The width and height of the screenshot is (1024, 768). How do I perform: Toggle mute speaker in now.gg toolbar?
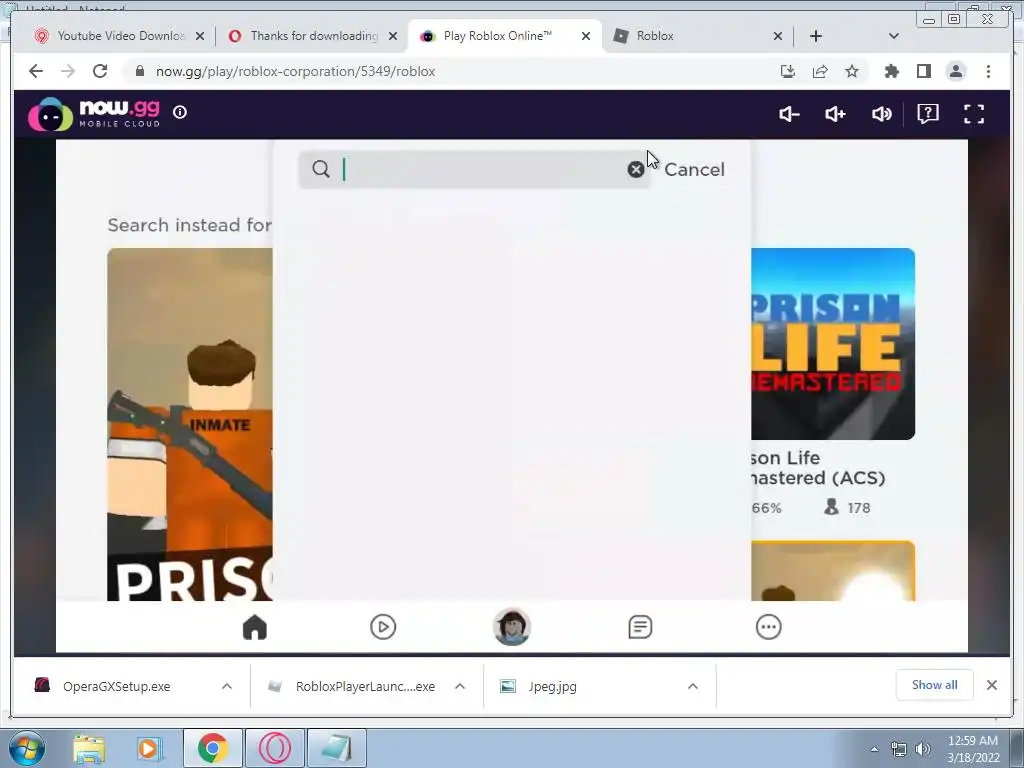(x=882, y=114)
